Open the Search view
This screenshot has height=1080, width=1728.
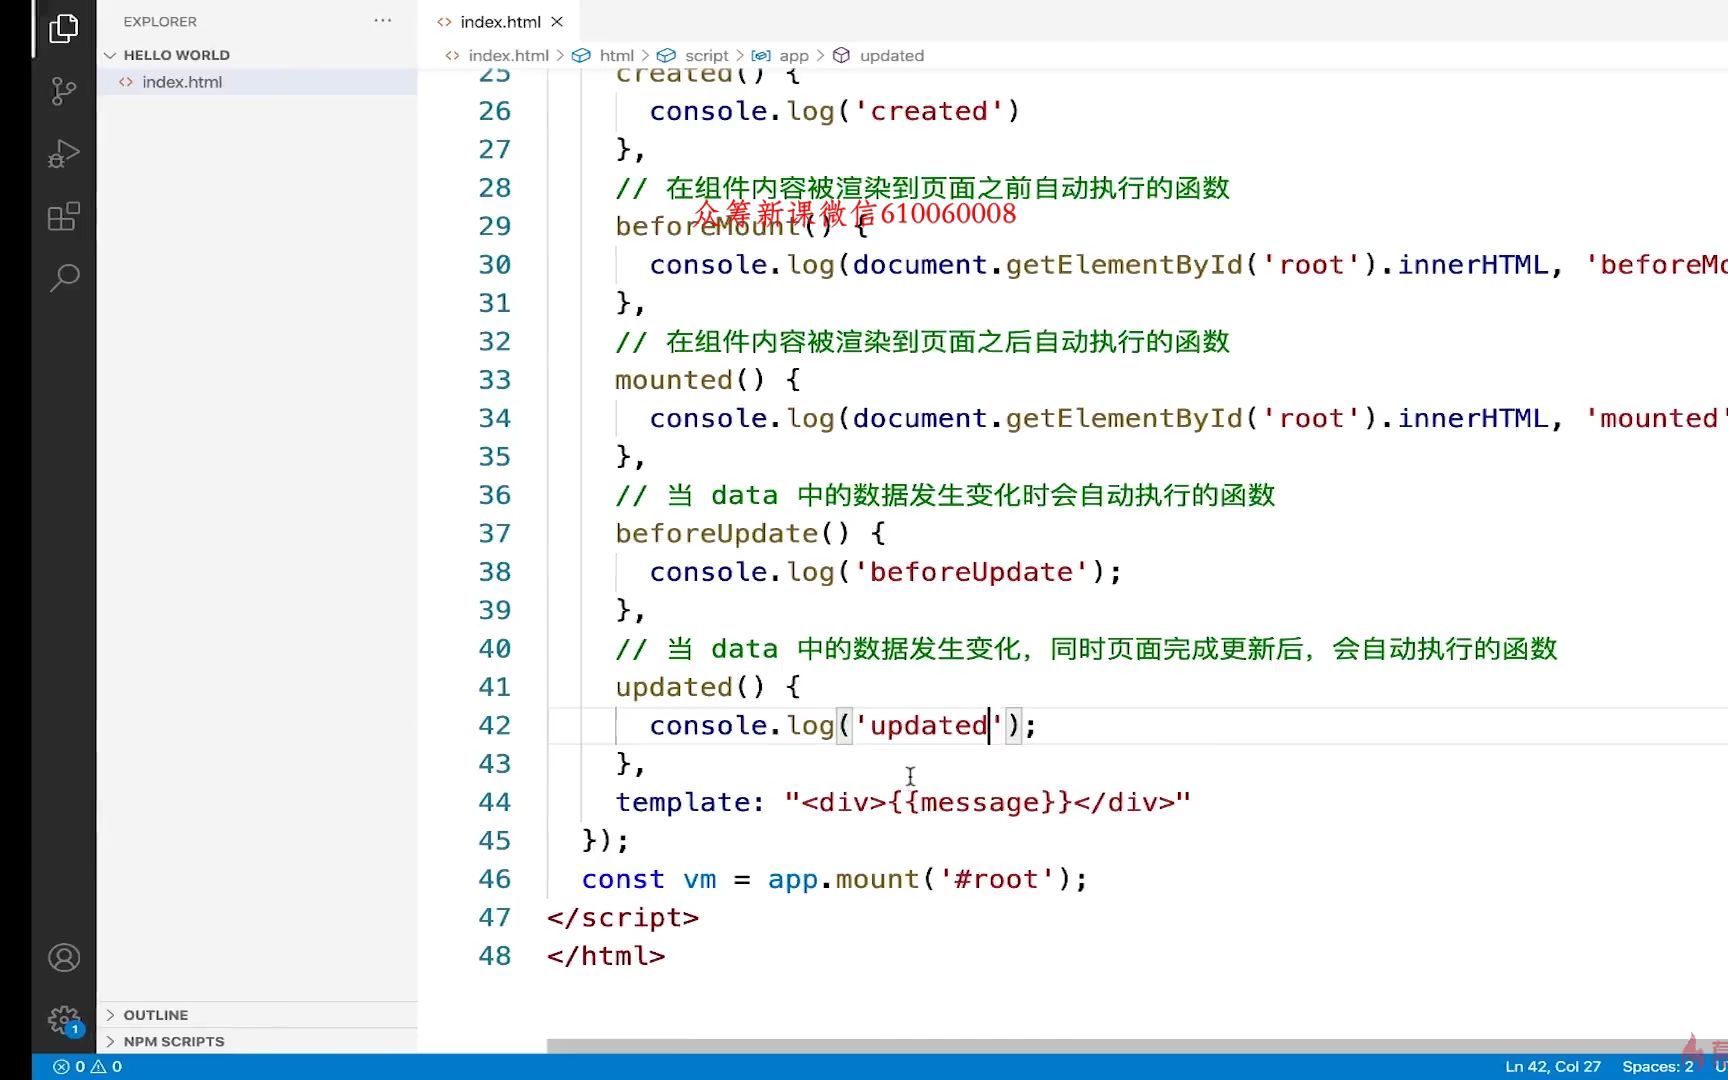click(x=63, y=277)
